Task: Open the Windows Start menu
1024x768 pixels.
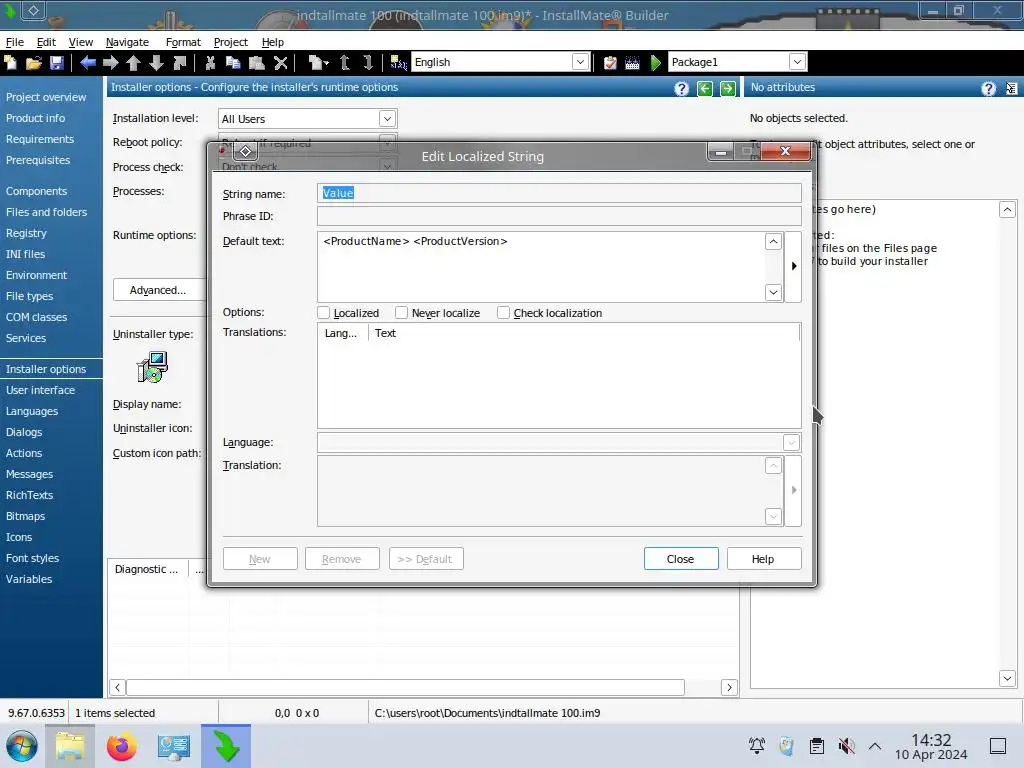Action: tap(22, 746)
